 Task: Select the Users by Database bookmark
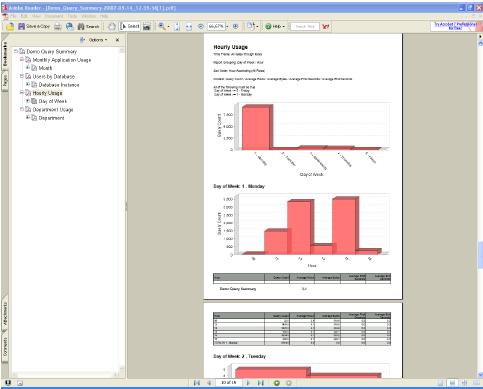(x=54, y=76)
